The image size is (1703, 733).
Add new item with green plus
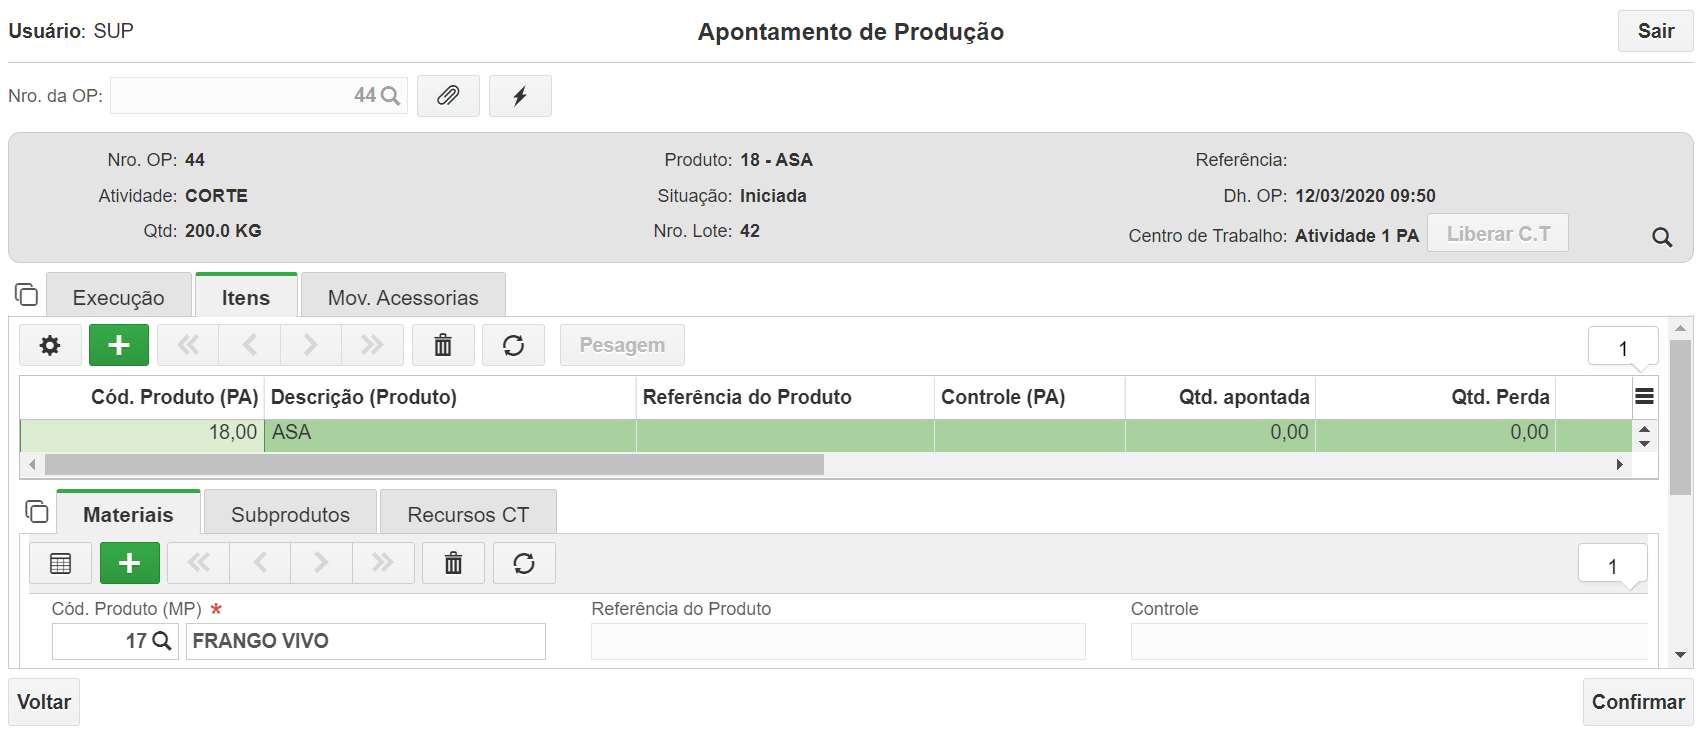tap(119, 345)
